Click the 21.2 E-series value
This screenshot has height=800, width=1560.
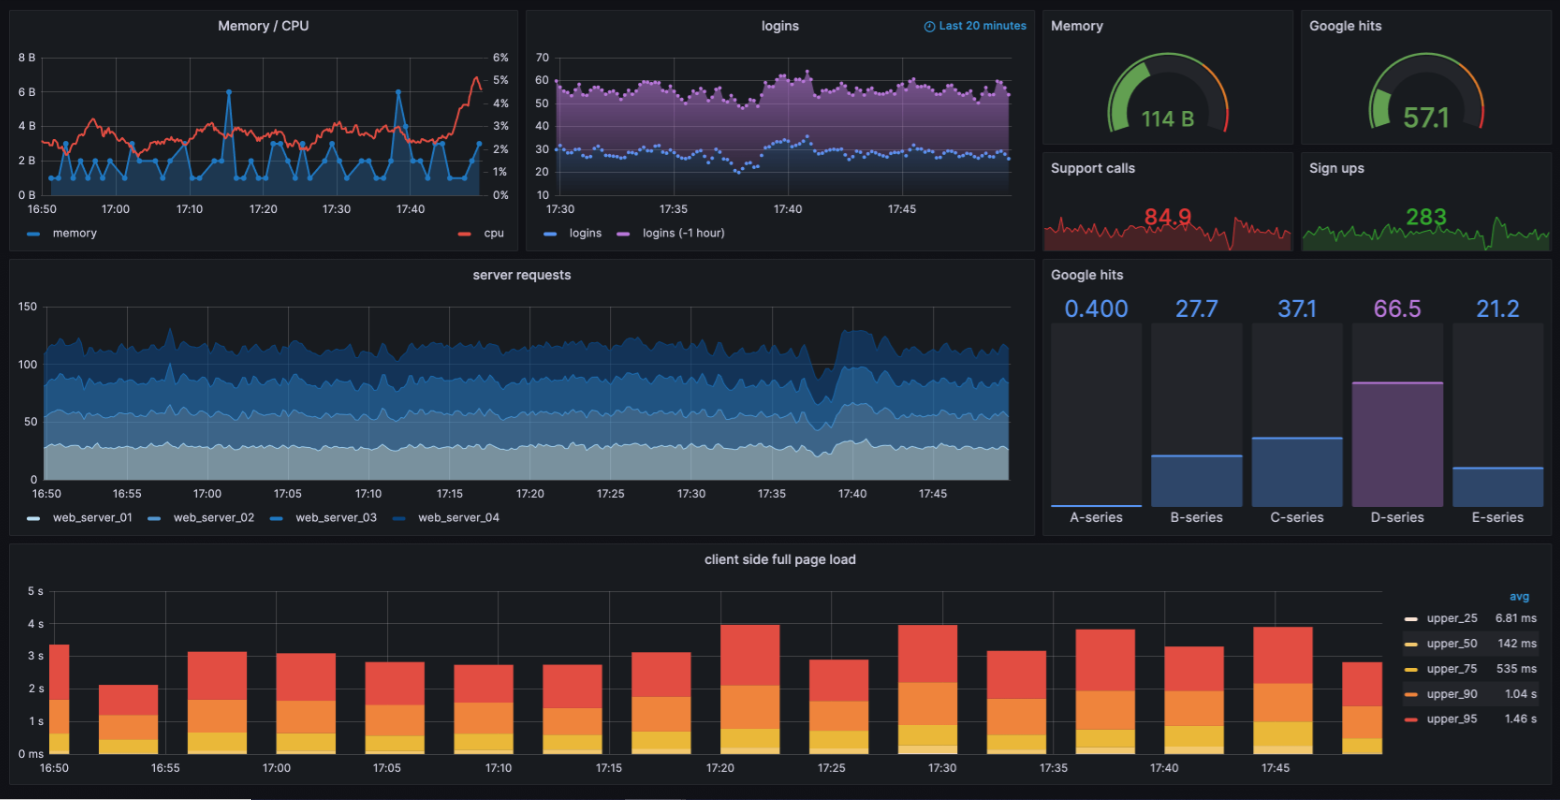[x=1498, y=309]
